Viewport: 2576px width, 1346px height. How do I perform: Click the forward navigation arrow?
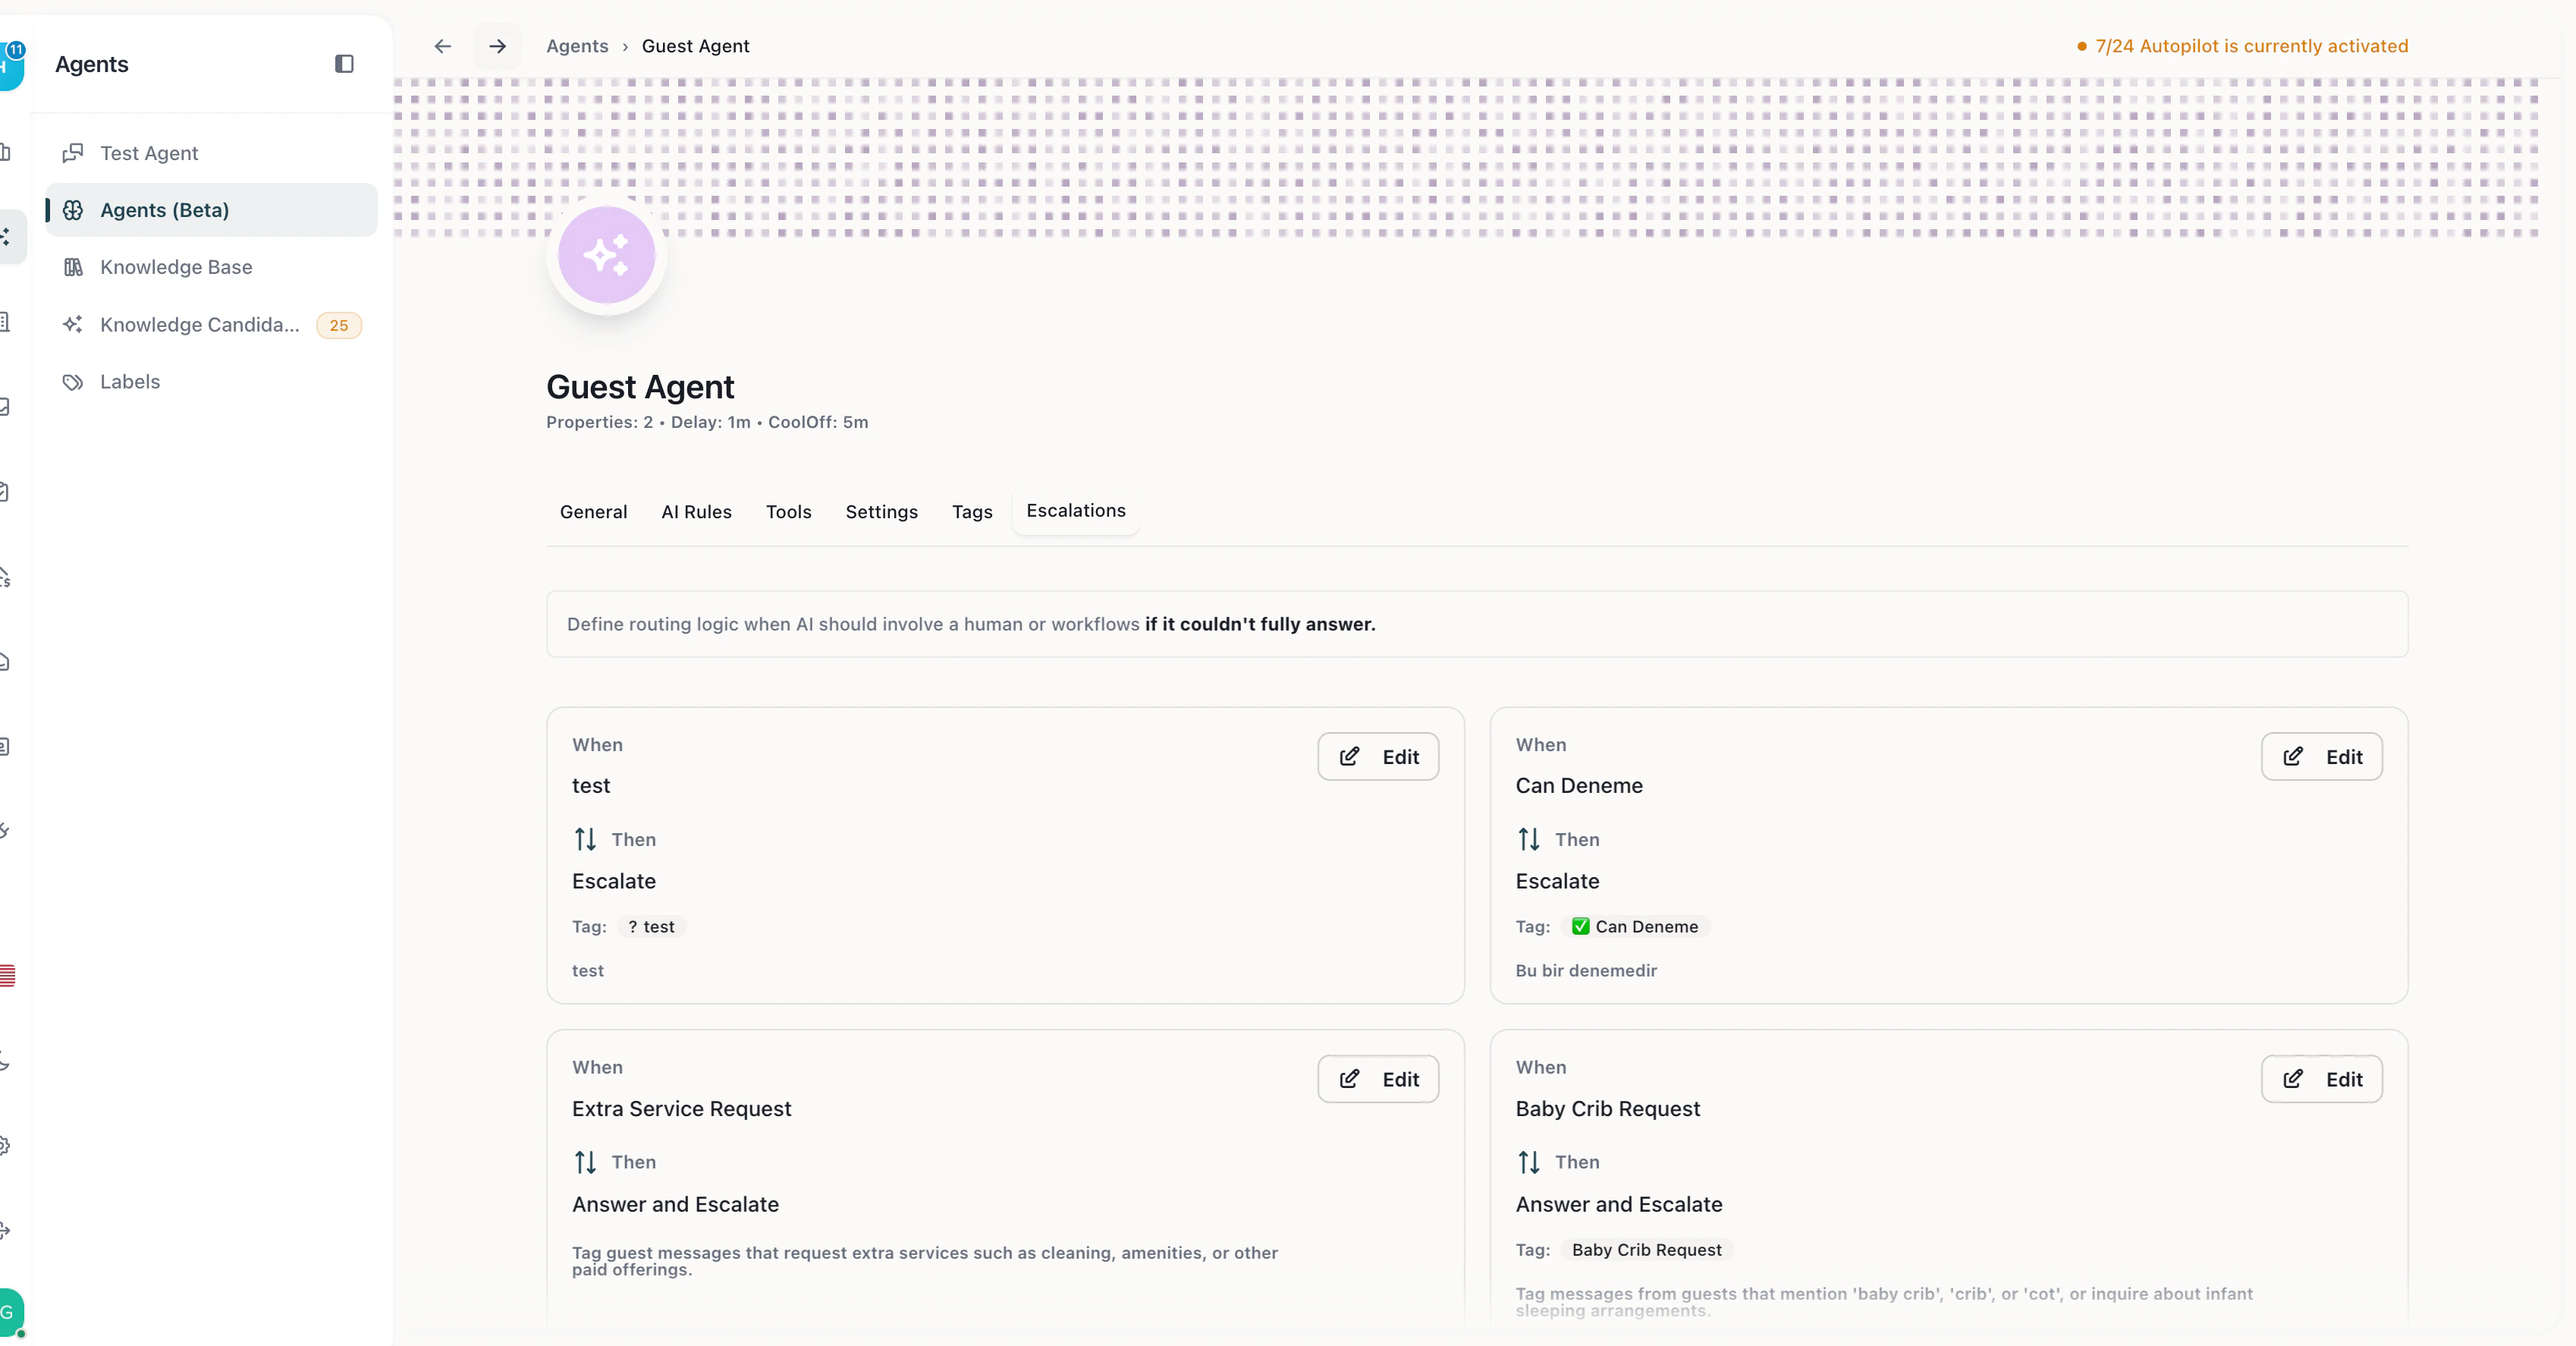click(x=497, y=46)
